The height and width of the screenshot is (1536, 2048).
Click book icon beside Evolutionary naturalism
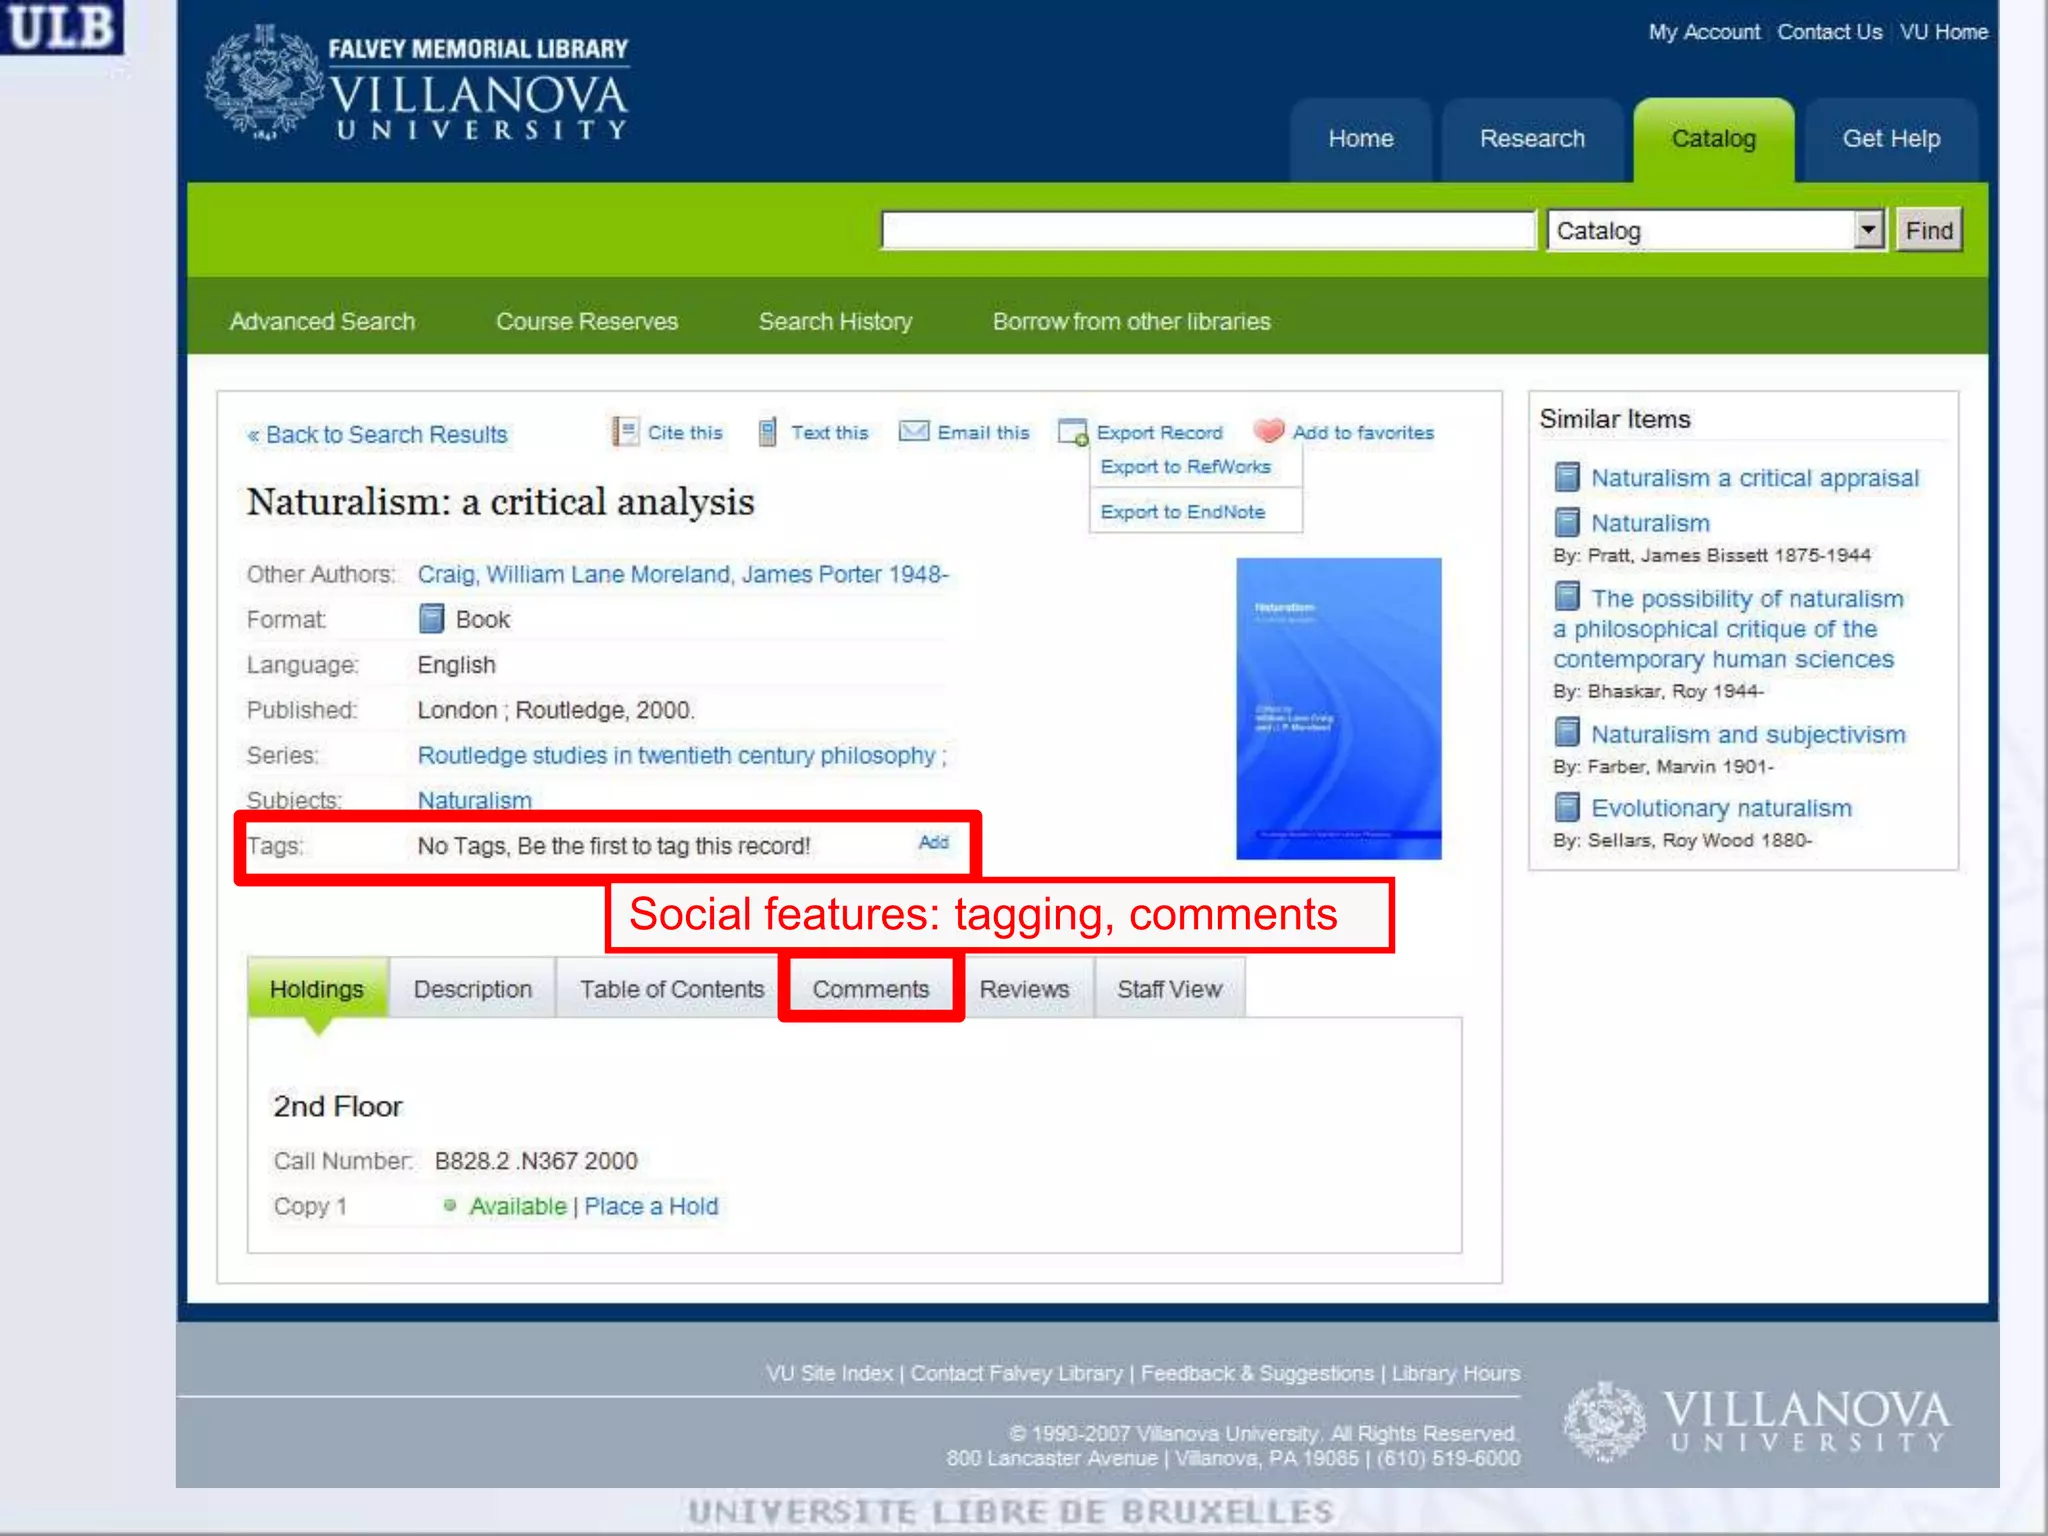click(x=1567, y=807)
